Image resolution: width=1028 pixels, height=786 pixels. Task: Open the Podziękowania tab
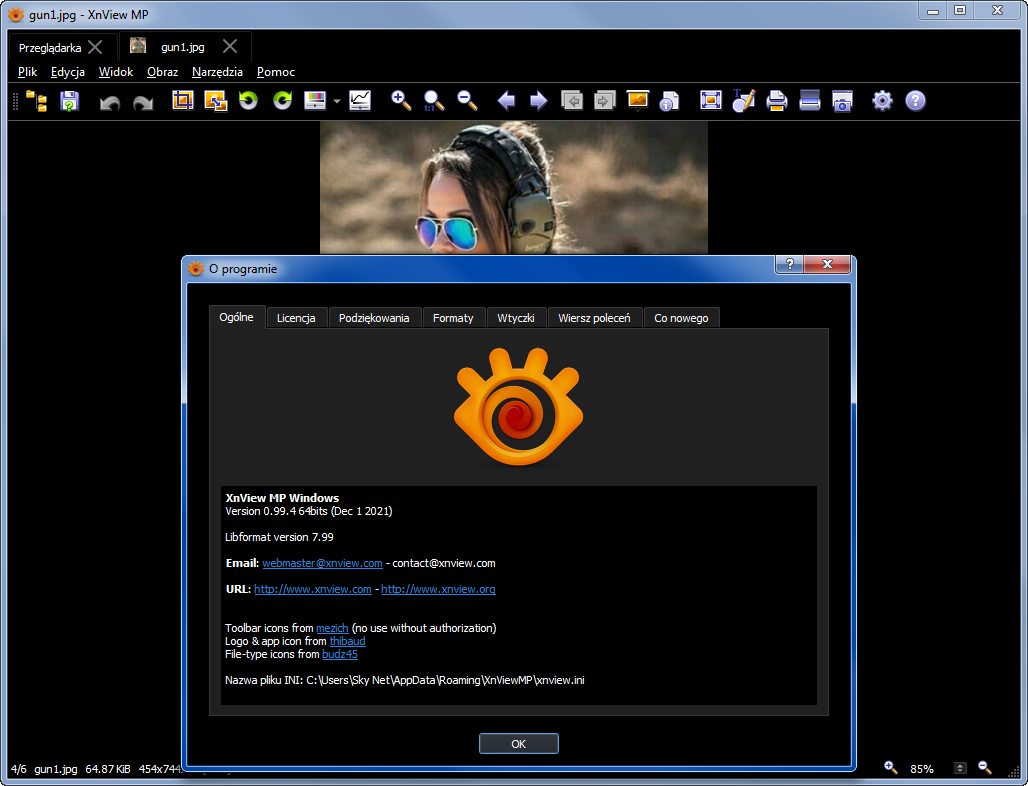pyautogui.click(x=374, y=318)
